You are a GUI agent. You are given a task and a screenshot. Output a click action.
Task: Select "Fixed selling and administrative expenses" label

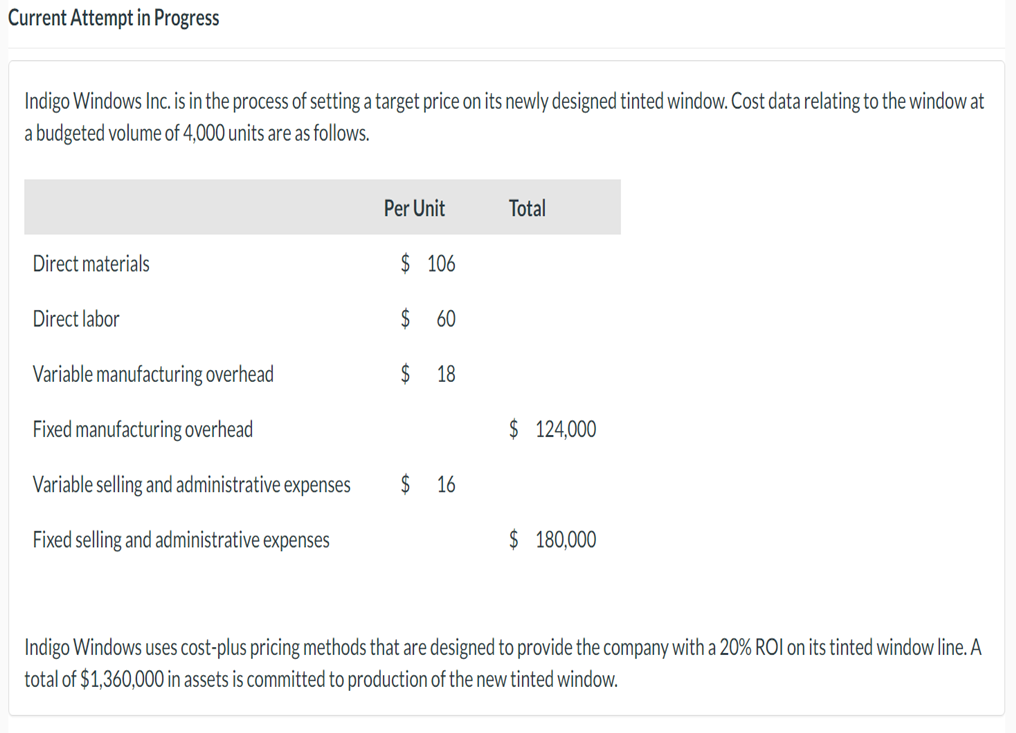coord(181,540)
